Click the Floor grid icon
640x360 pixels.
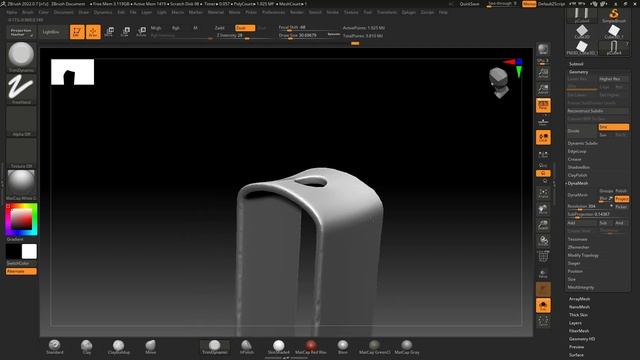[x=543, y=121]
